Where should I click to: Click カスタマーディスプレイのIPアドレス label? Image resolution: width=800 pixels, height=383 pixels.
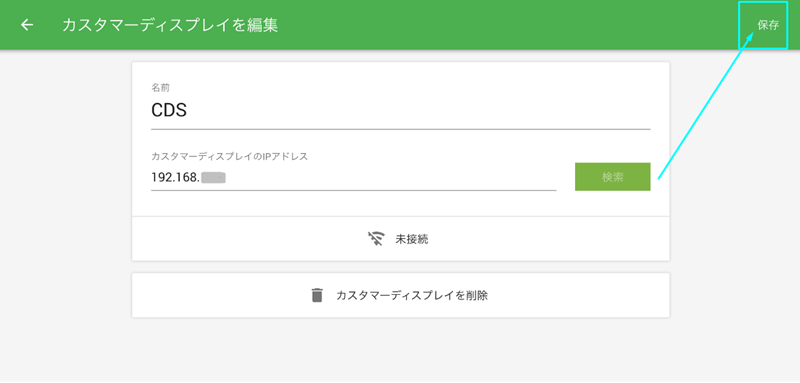230,157
